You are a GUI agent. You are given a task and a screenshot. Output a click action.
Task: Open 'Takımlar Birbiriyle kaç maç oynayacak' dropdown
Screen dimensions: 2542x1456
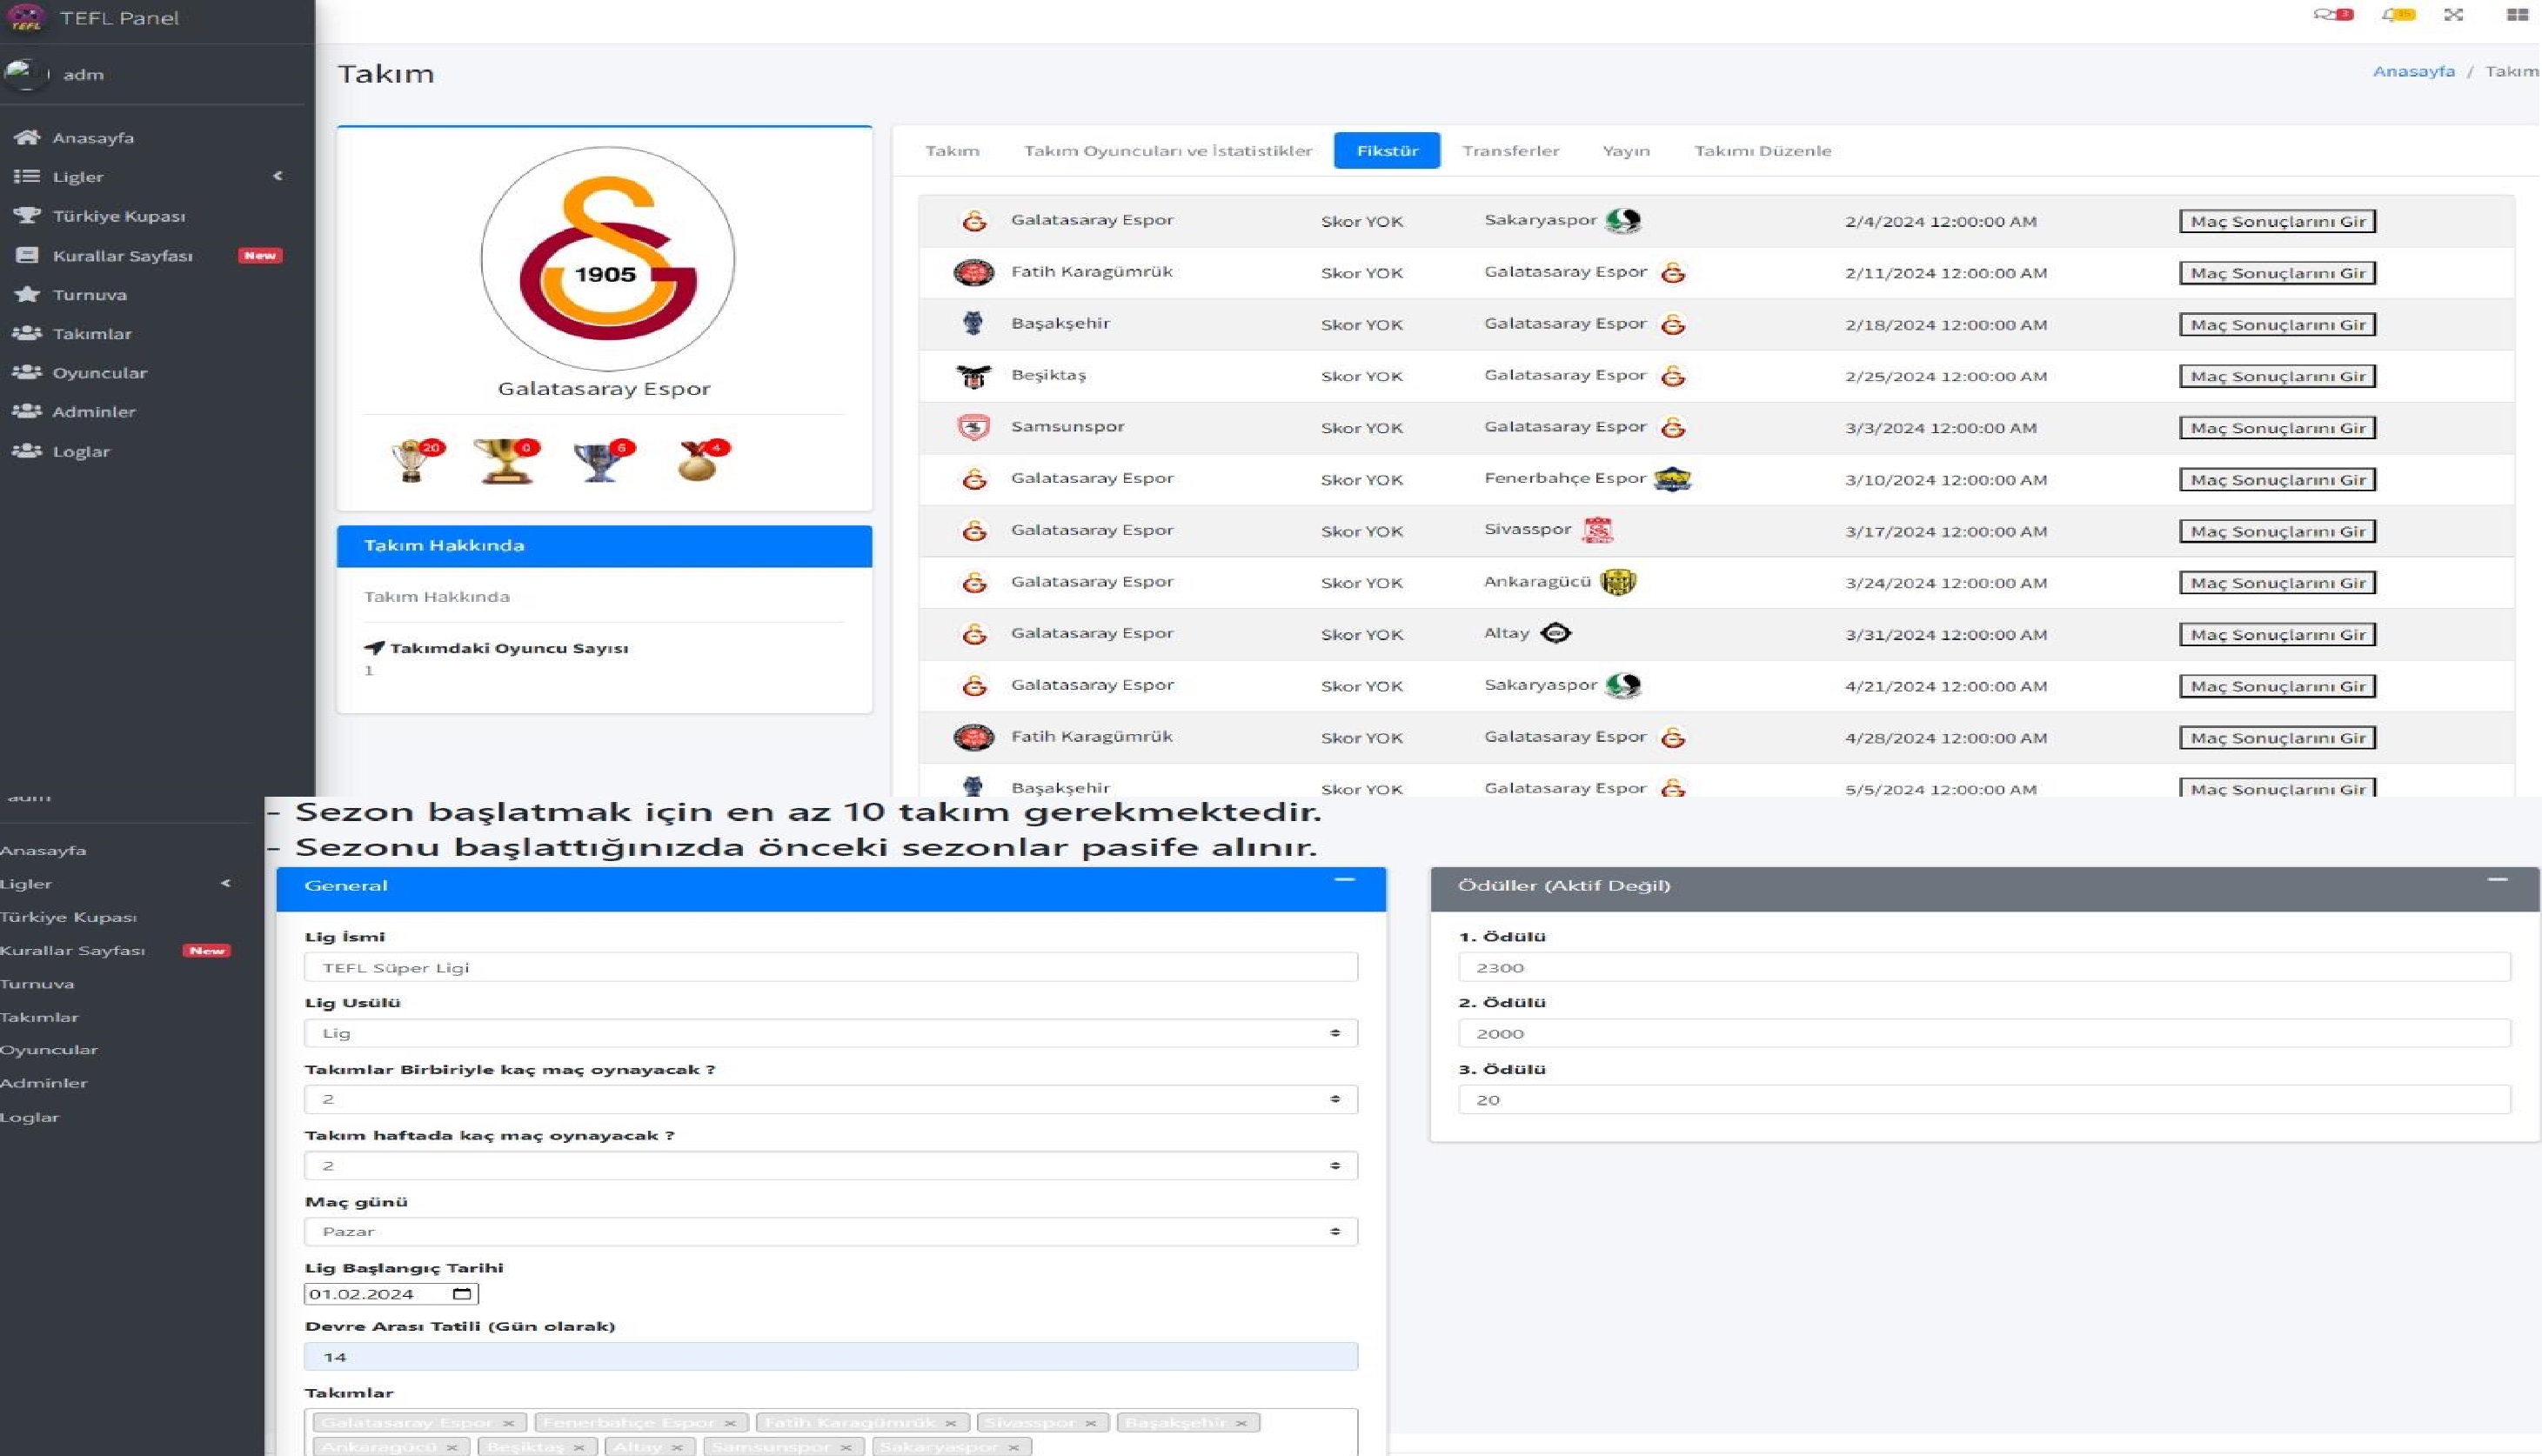pos(831,1099)
